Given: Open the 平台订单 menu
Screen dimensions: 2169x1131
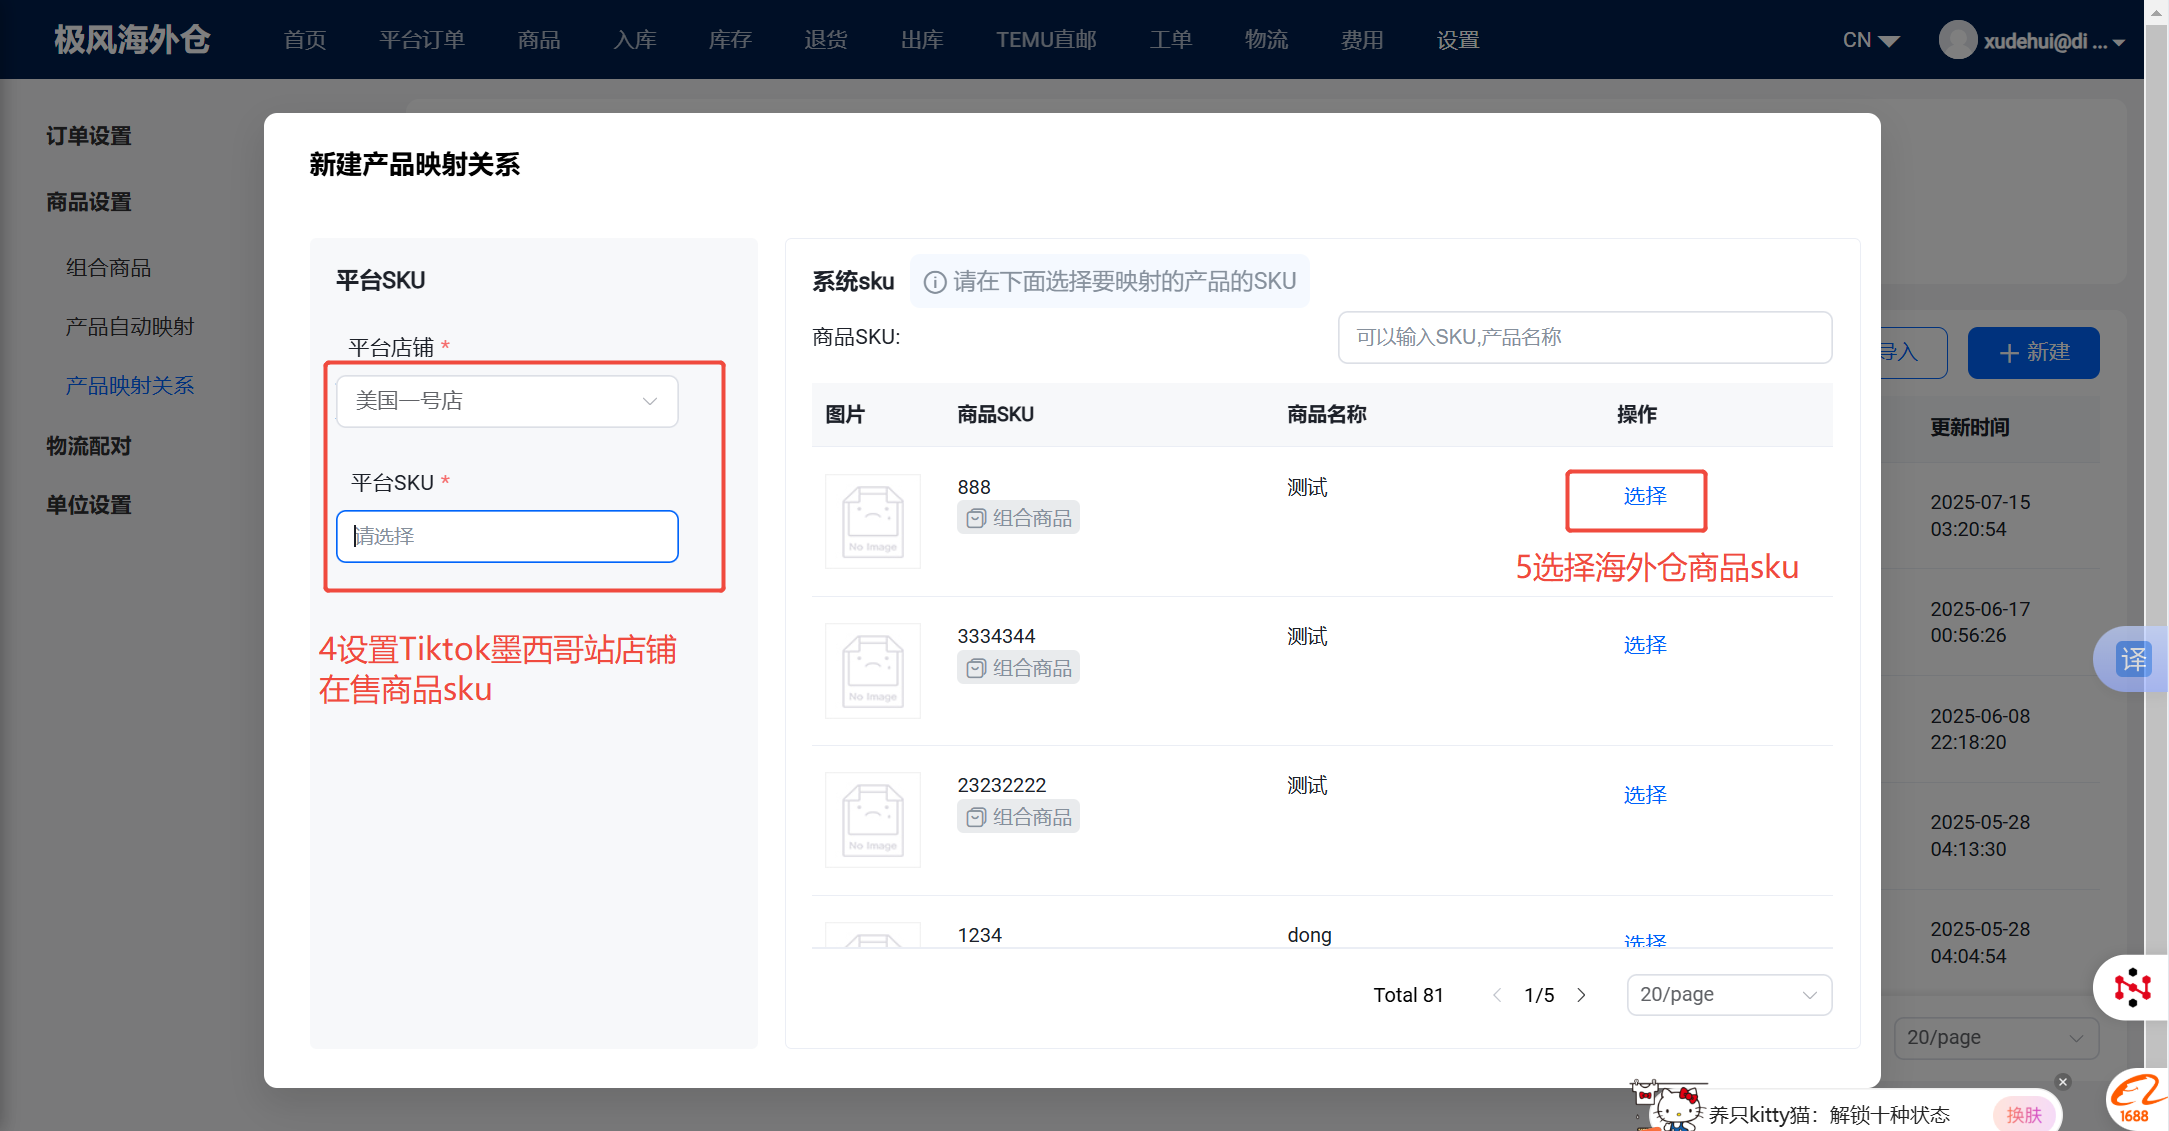Looking at the screenshot, I should click(x=422, y=40).
